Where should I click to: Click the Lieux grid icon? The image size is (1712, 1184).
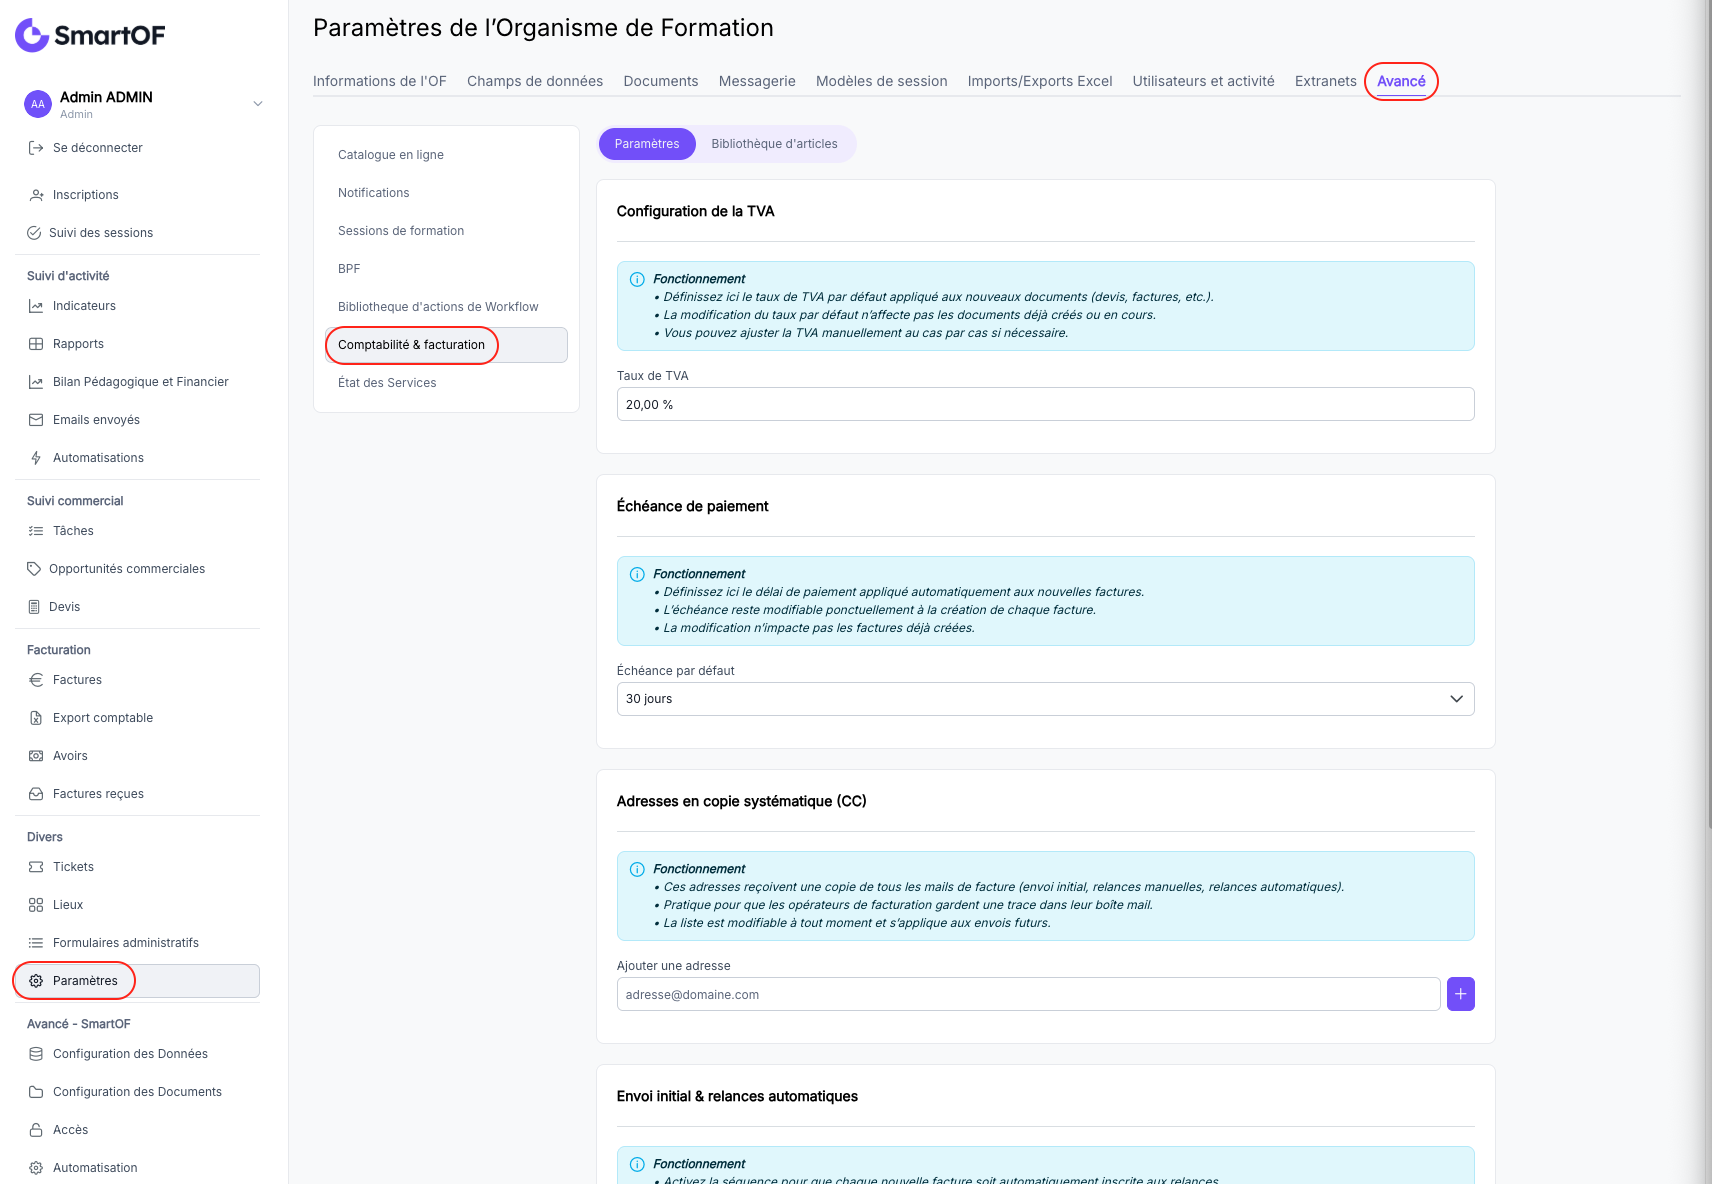coord(36,905)
